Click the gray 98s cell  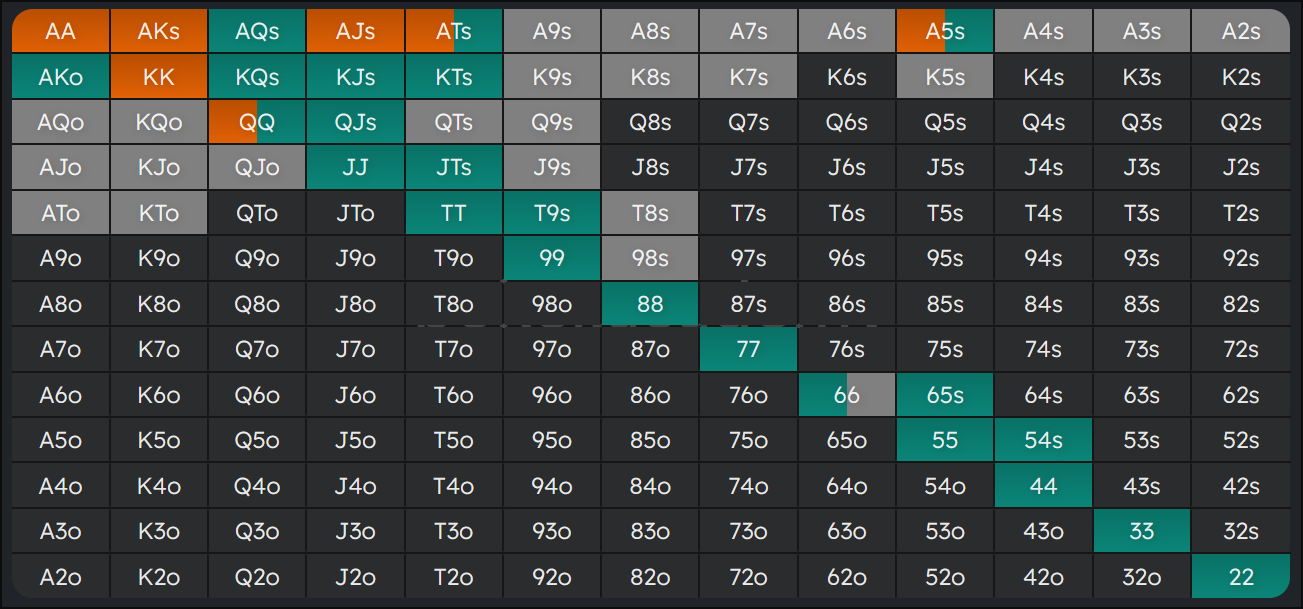(650, 259)
